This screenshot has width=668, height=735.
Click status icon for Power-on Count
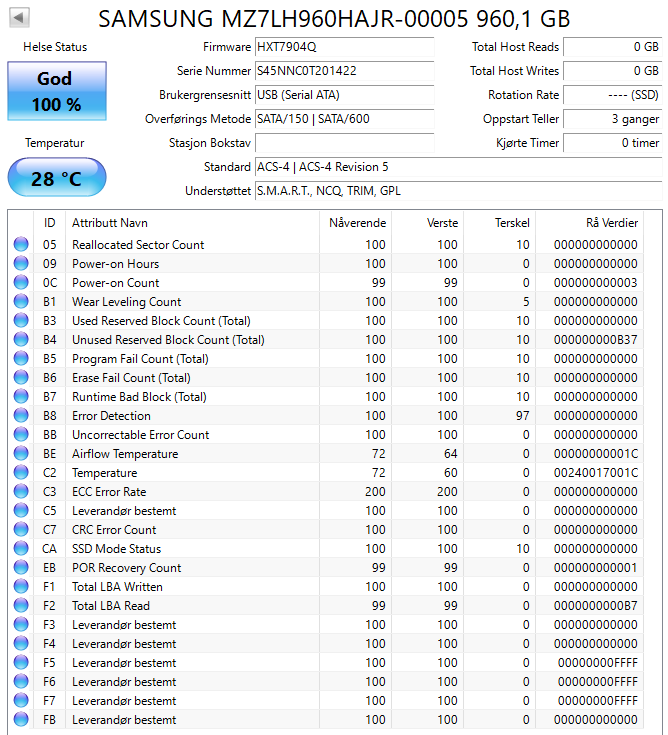pos(21,282)
